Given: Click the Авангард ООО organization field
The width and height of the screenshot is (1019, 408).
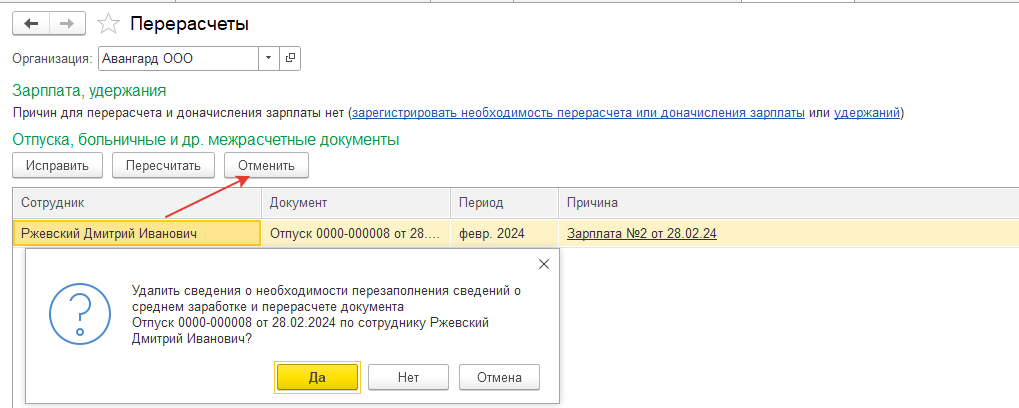Looking at the screenshot, I should (x=179, y=58).
